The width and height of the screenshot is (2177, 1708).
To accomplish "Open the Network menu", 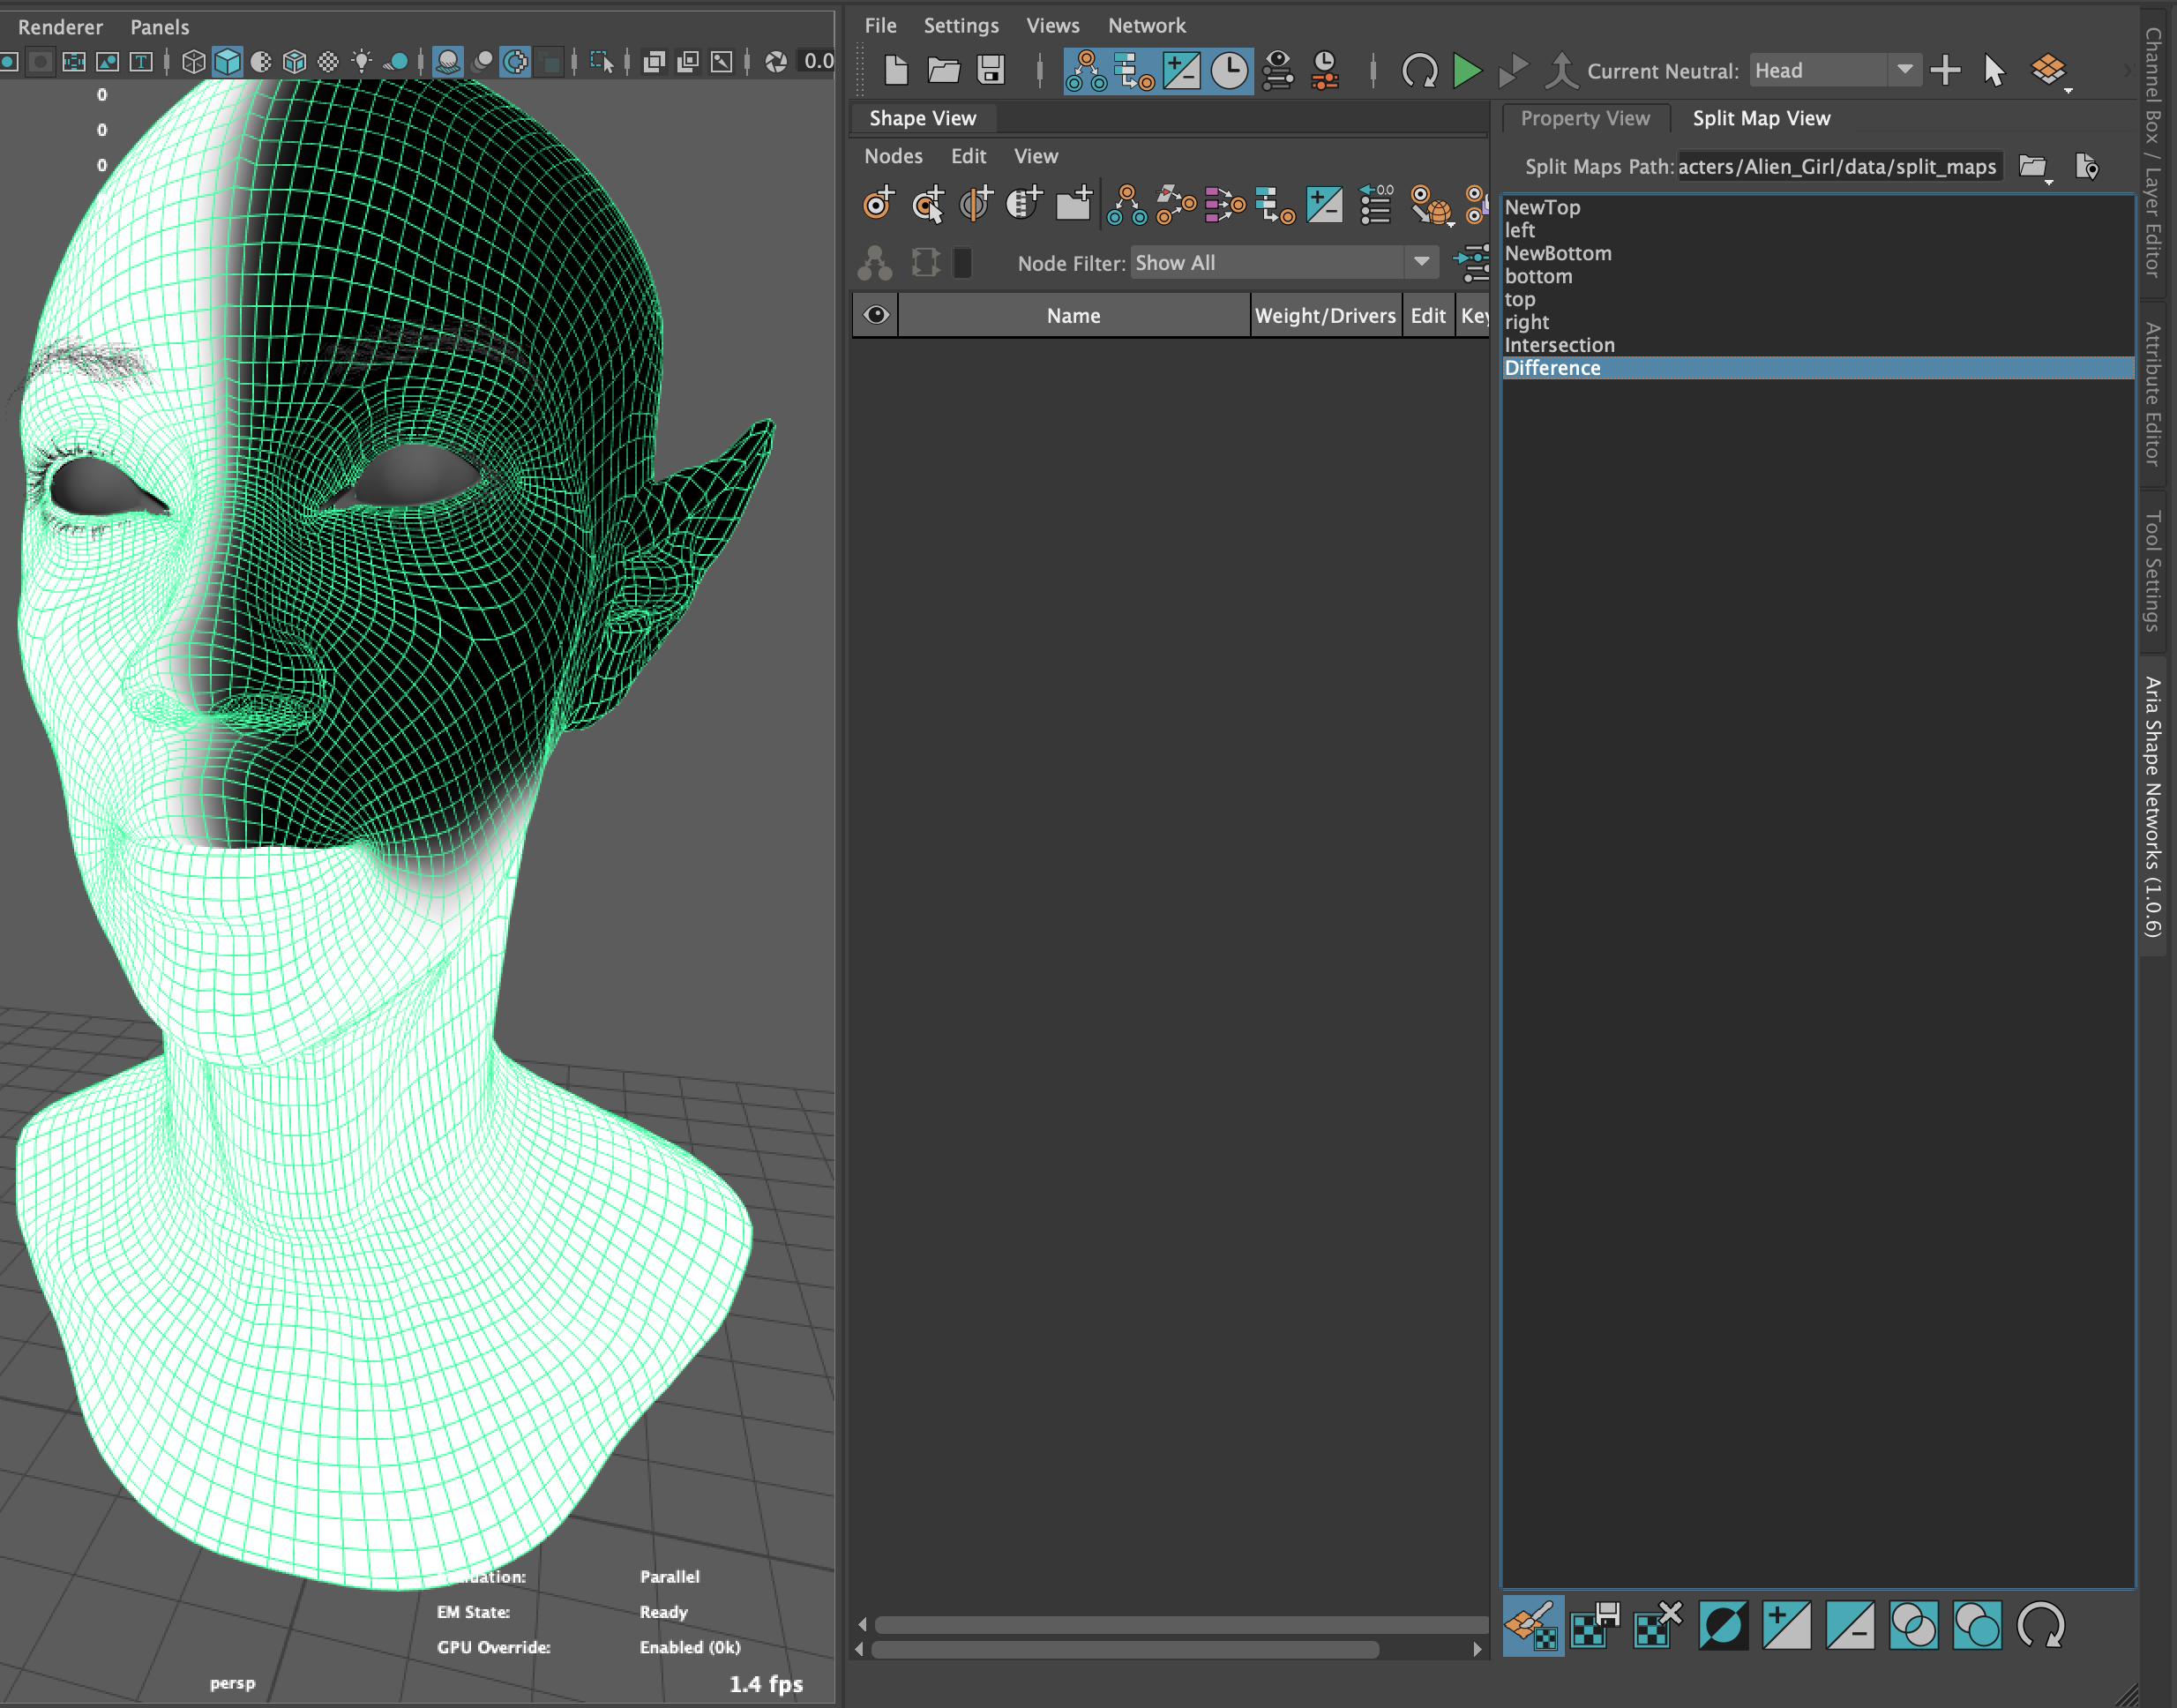I will (x=1146, y=25).
